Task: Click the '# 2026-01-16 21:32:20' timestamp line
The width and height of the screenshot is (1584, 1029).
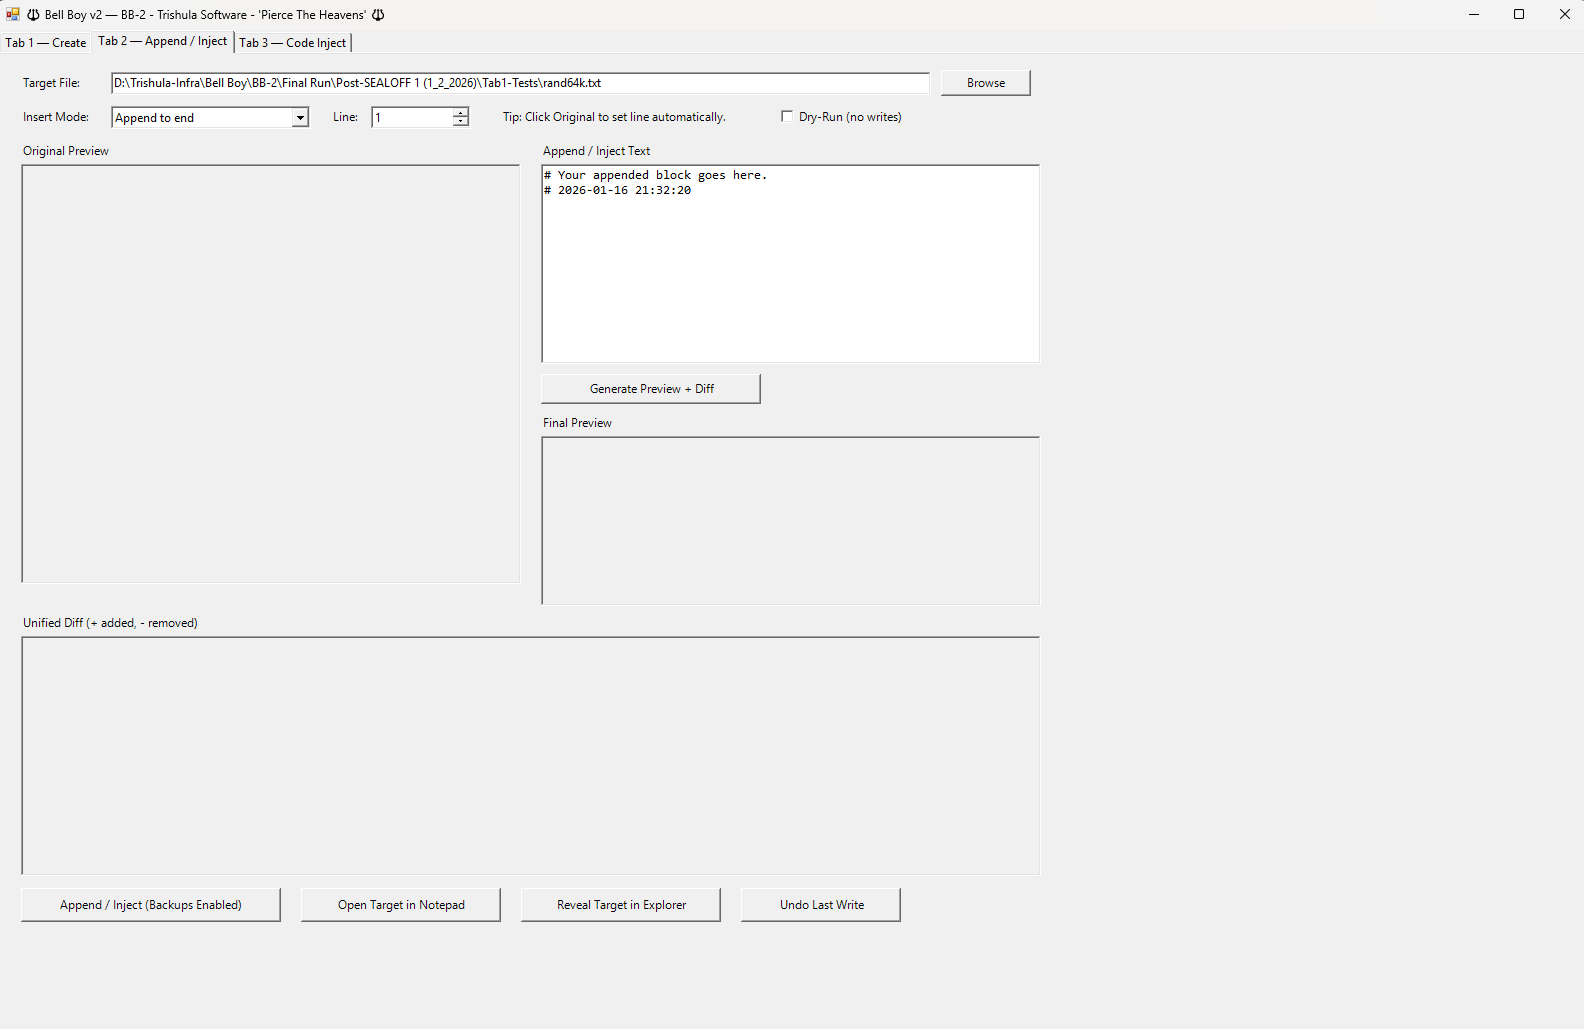Action: (x=617, y=190)
